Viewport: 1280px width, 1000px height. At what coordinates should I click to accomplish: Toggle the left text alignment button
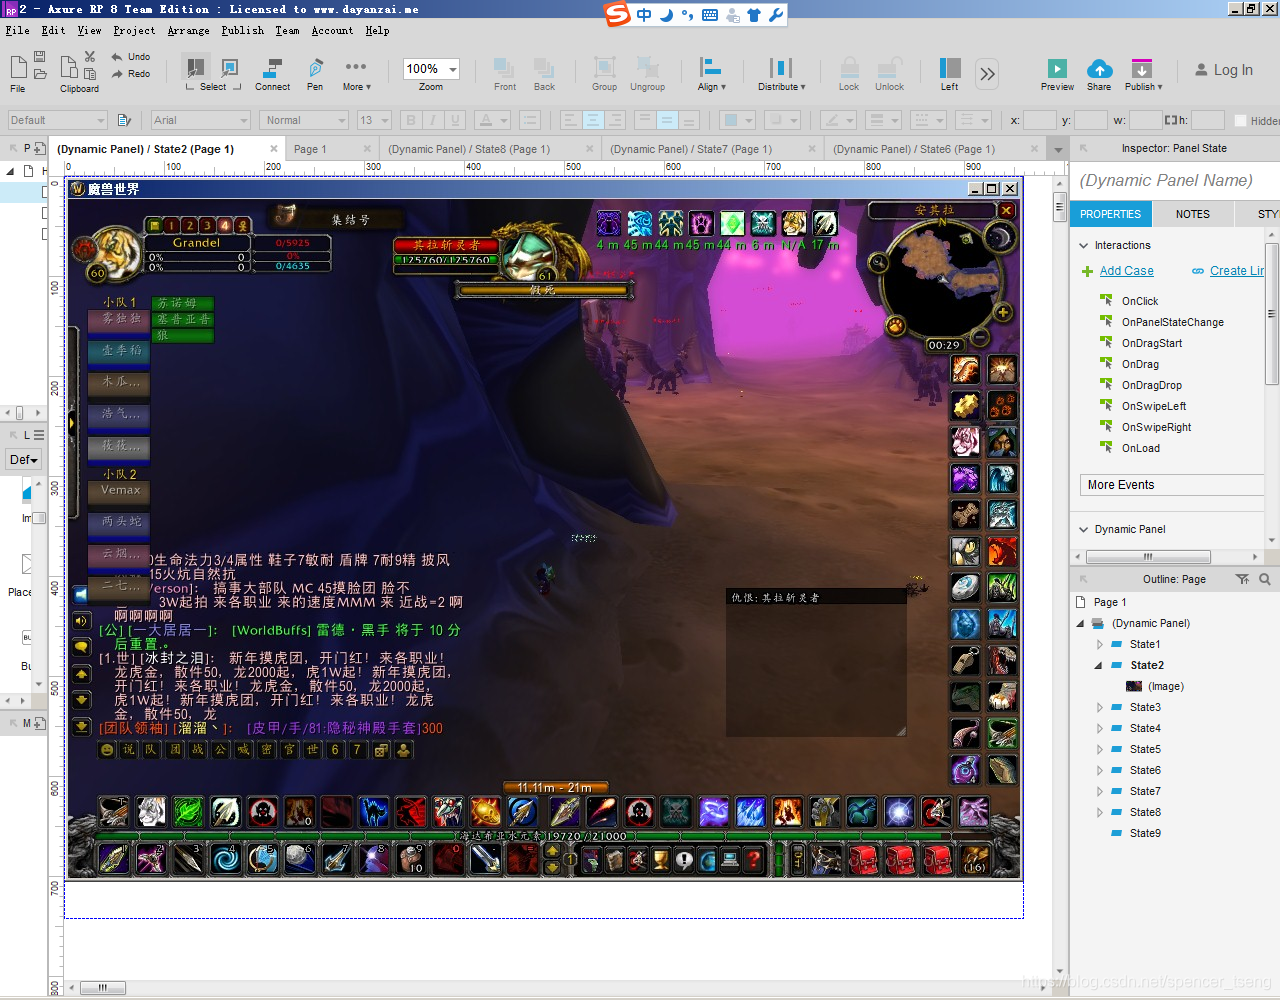click(x=569, y=120)
